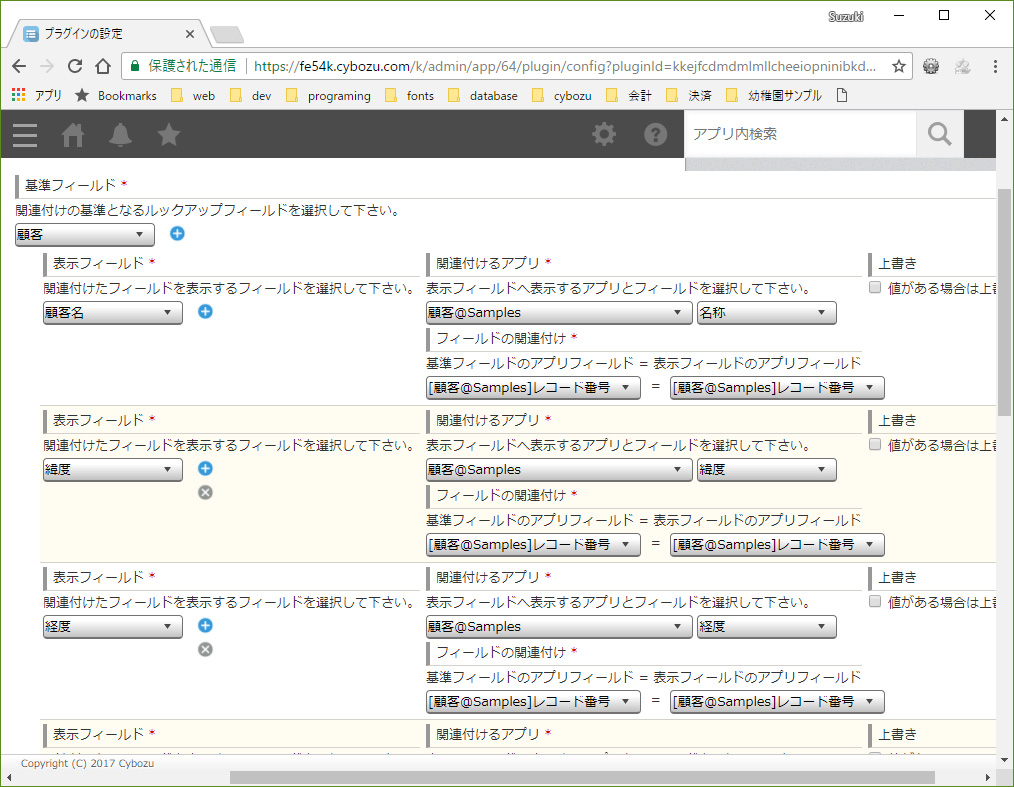Remove the 経度 display field row
The height and width of the screenshot is (787, 1014).
[x=205, y=650]
